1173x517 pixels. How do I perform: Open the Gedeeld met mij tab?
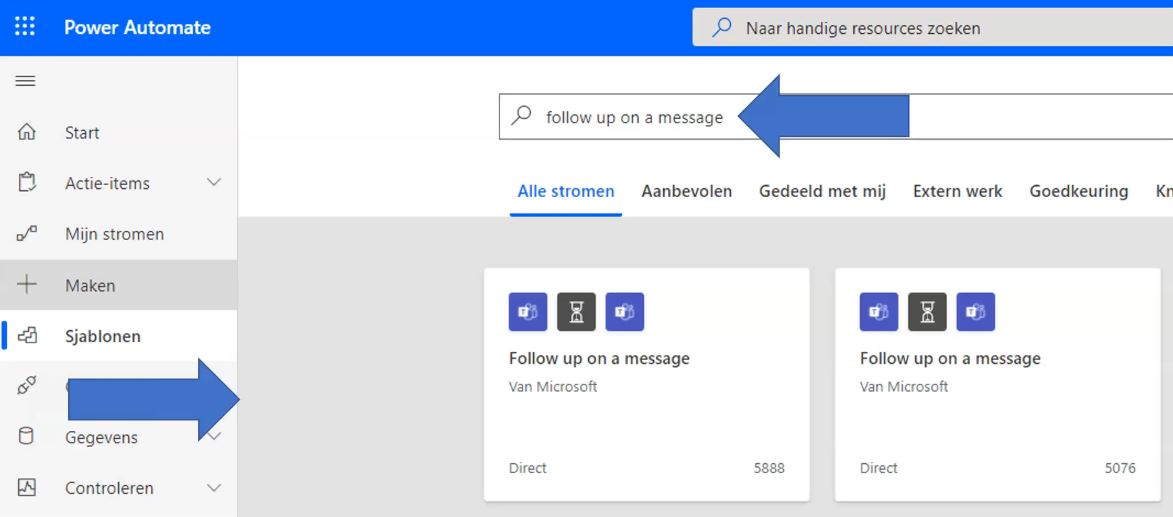822,192
